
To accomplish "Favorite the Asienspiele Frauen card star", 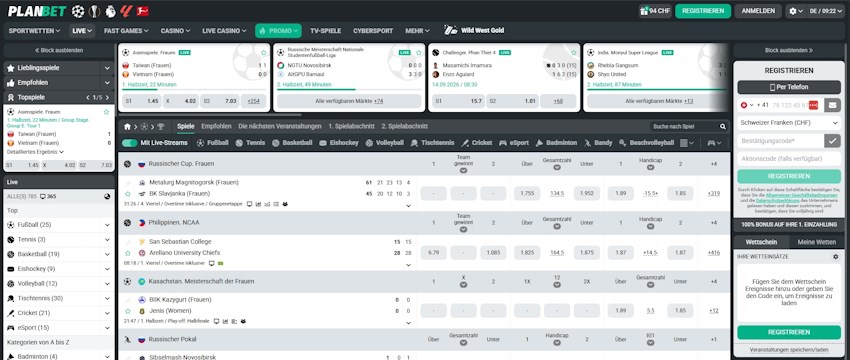I will pos(263,53).
